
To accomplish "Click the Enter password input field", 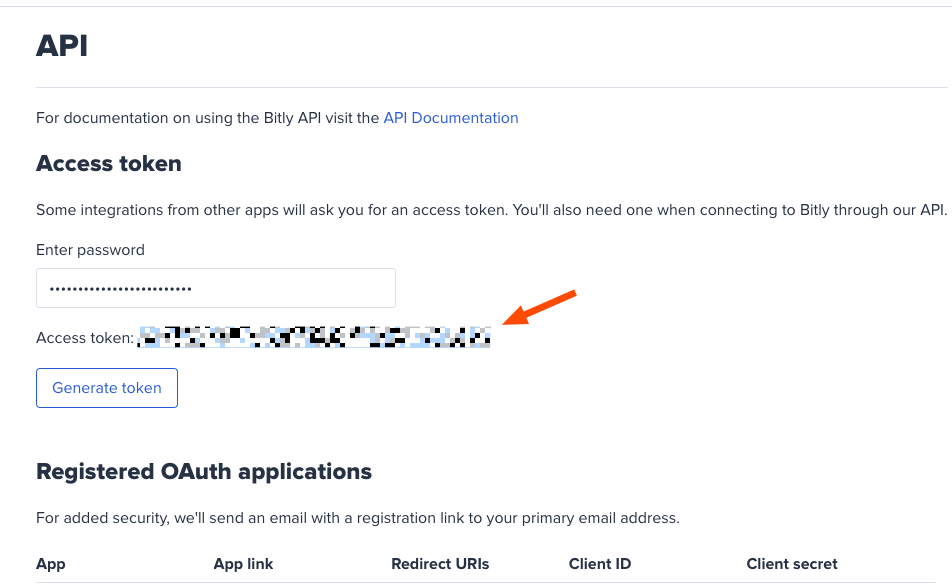I will pos(216,288).
